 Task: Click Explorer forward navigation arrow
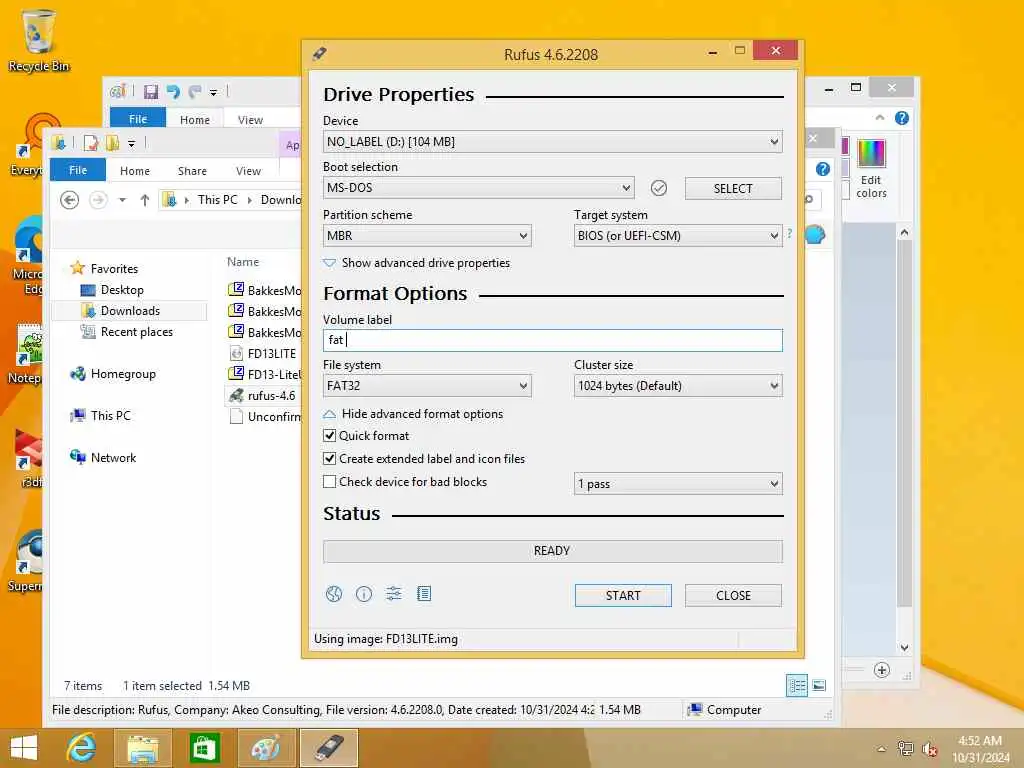click(98, 200)
